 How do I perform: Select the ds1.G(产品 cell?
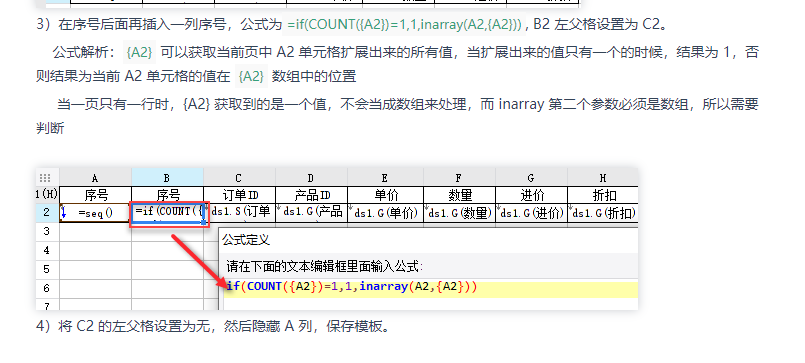[311, 213]
